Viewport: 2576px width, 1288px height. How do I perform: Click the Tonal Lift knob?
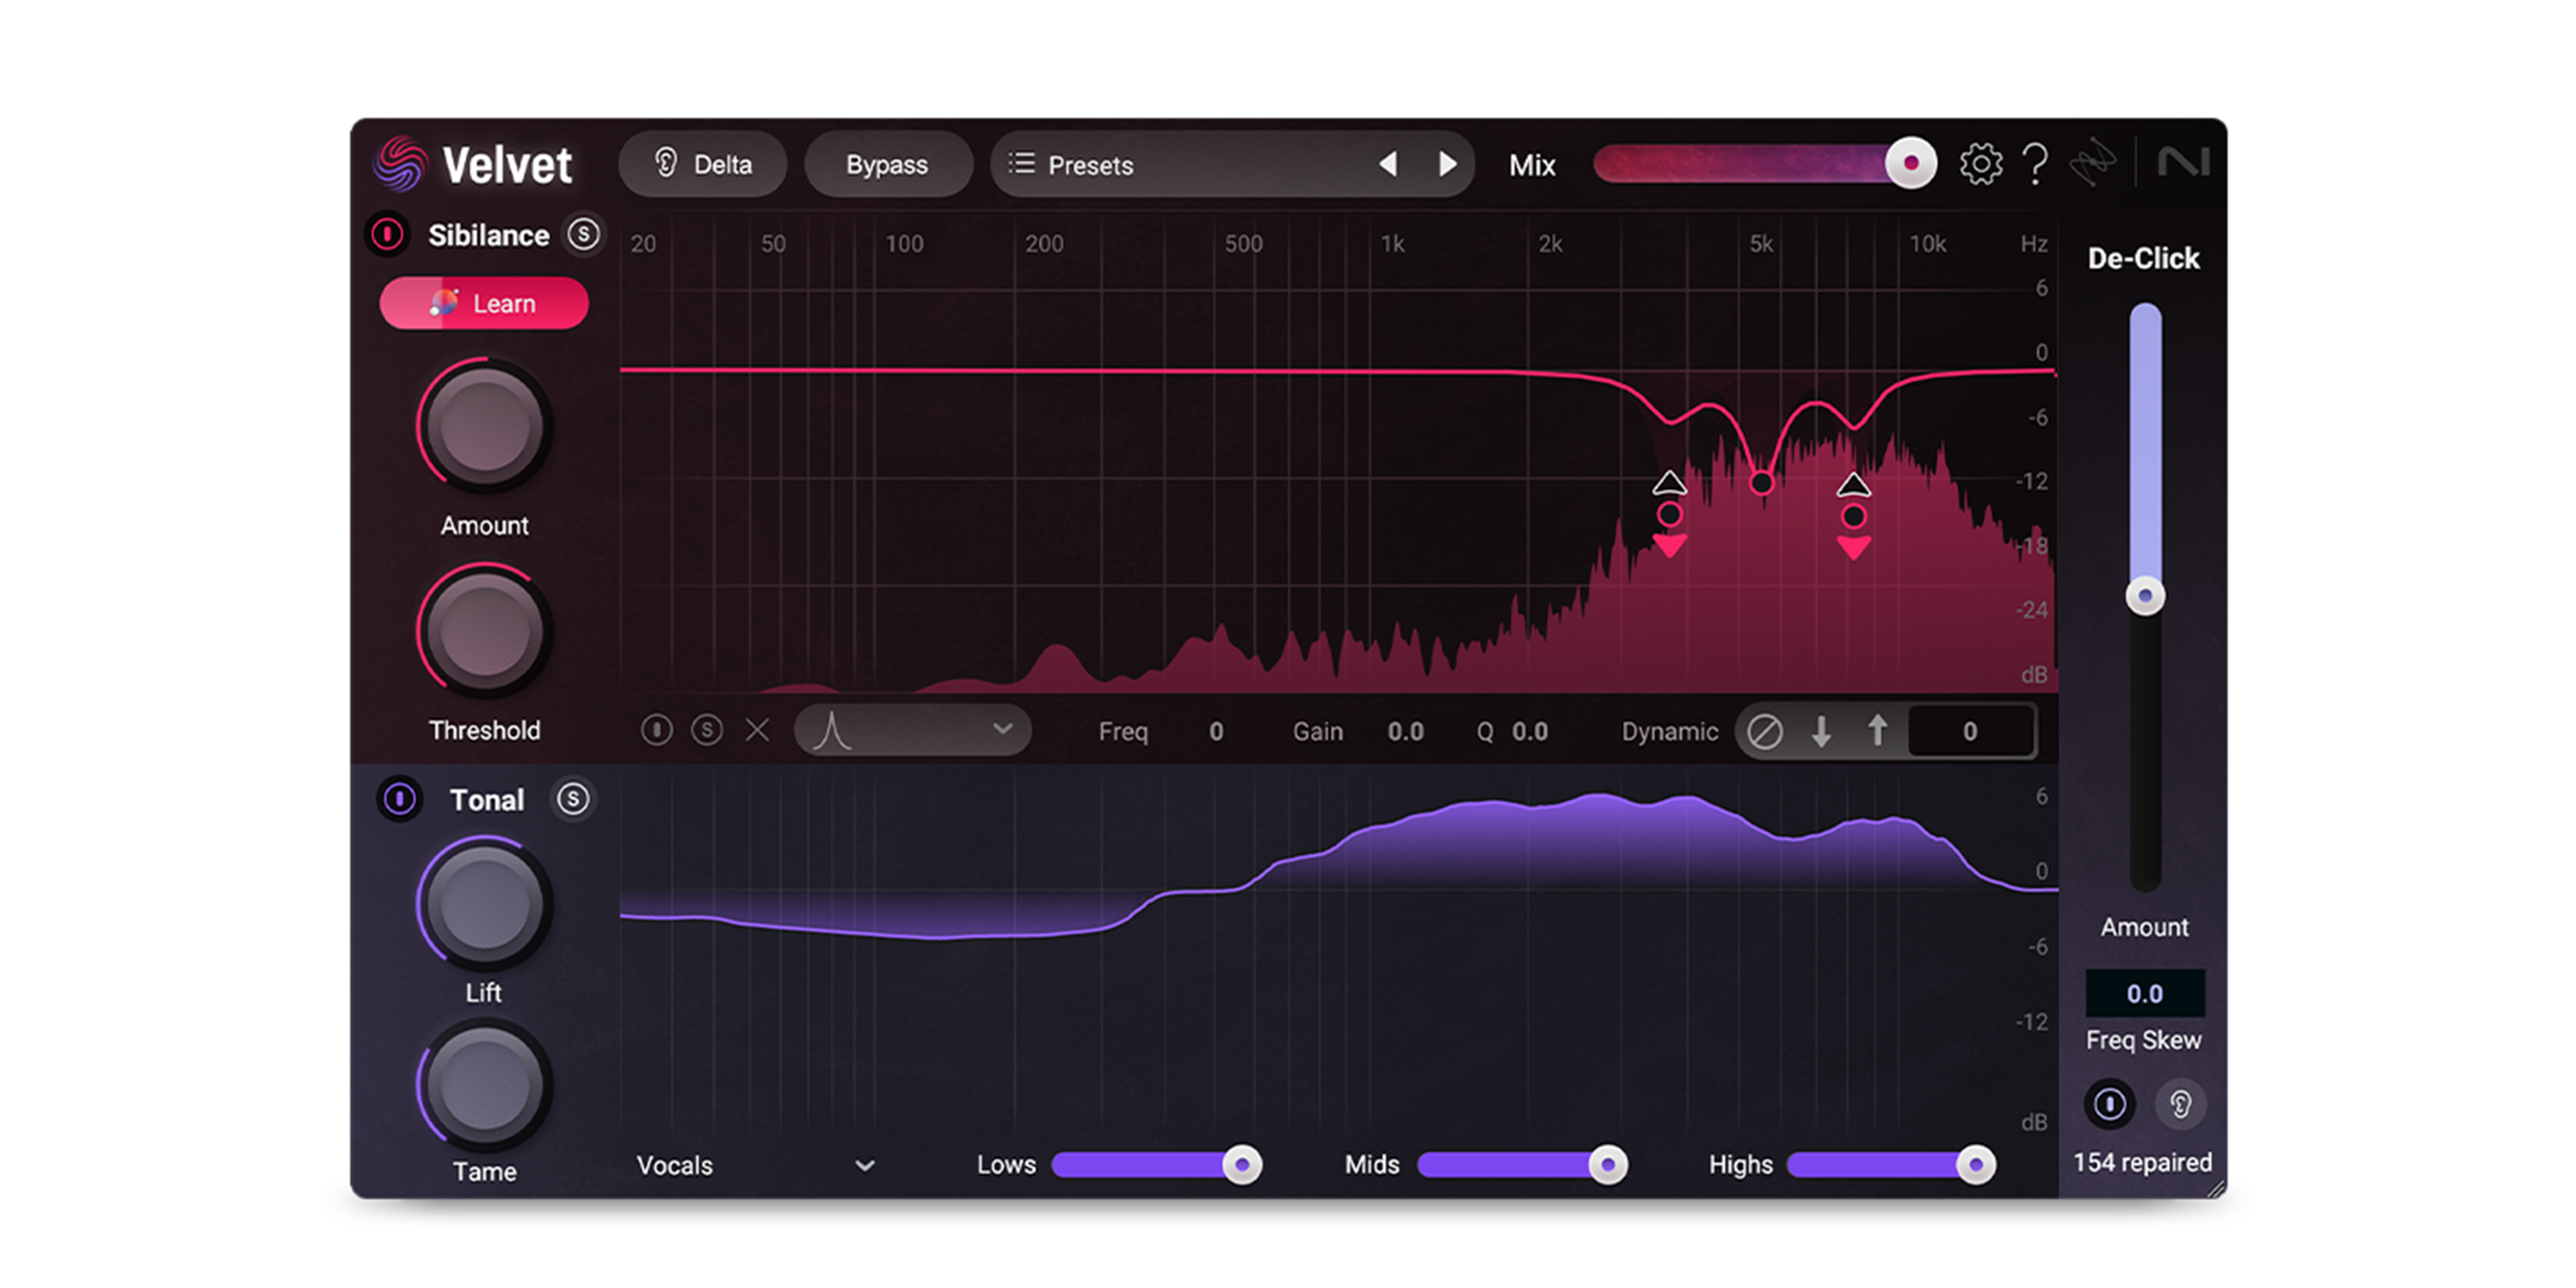pos(484,905)
